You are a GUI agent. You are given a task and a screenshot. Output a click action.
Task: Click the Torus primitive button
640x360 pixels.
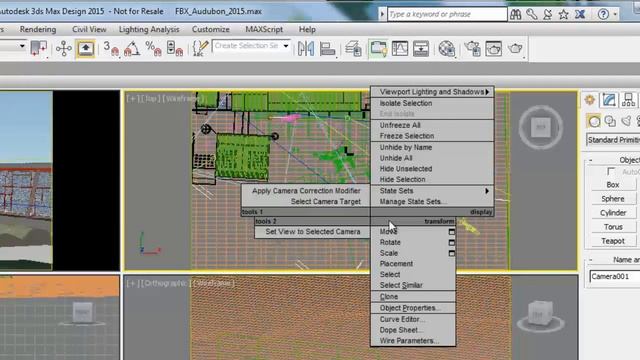(613, 227)
